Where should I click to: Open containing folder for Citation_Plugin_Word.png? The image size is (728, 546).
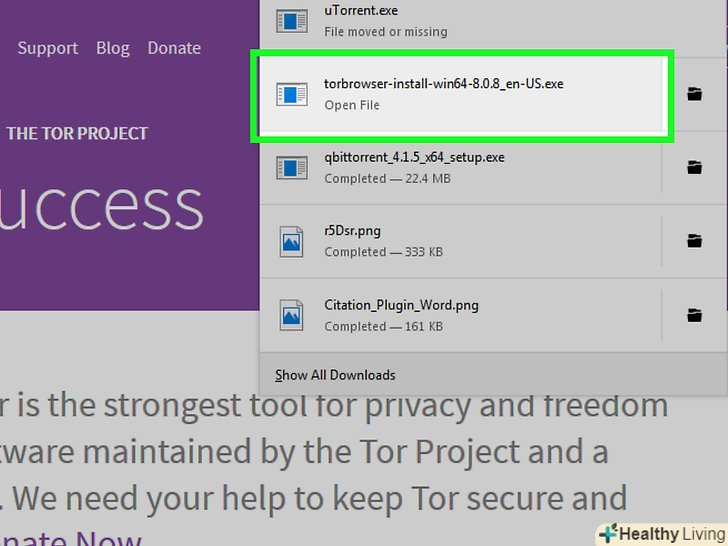(694, 314)
